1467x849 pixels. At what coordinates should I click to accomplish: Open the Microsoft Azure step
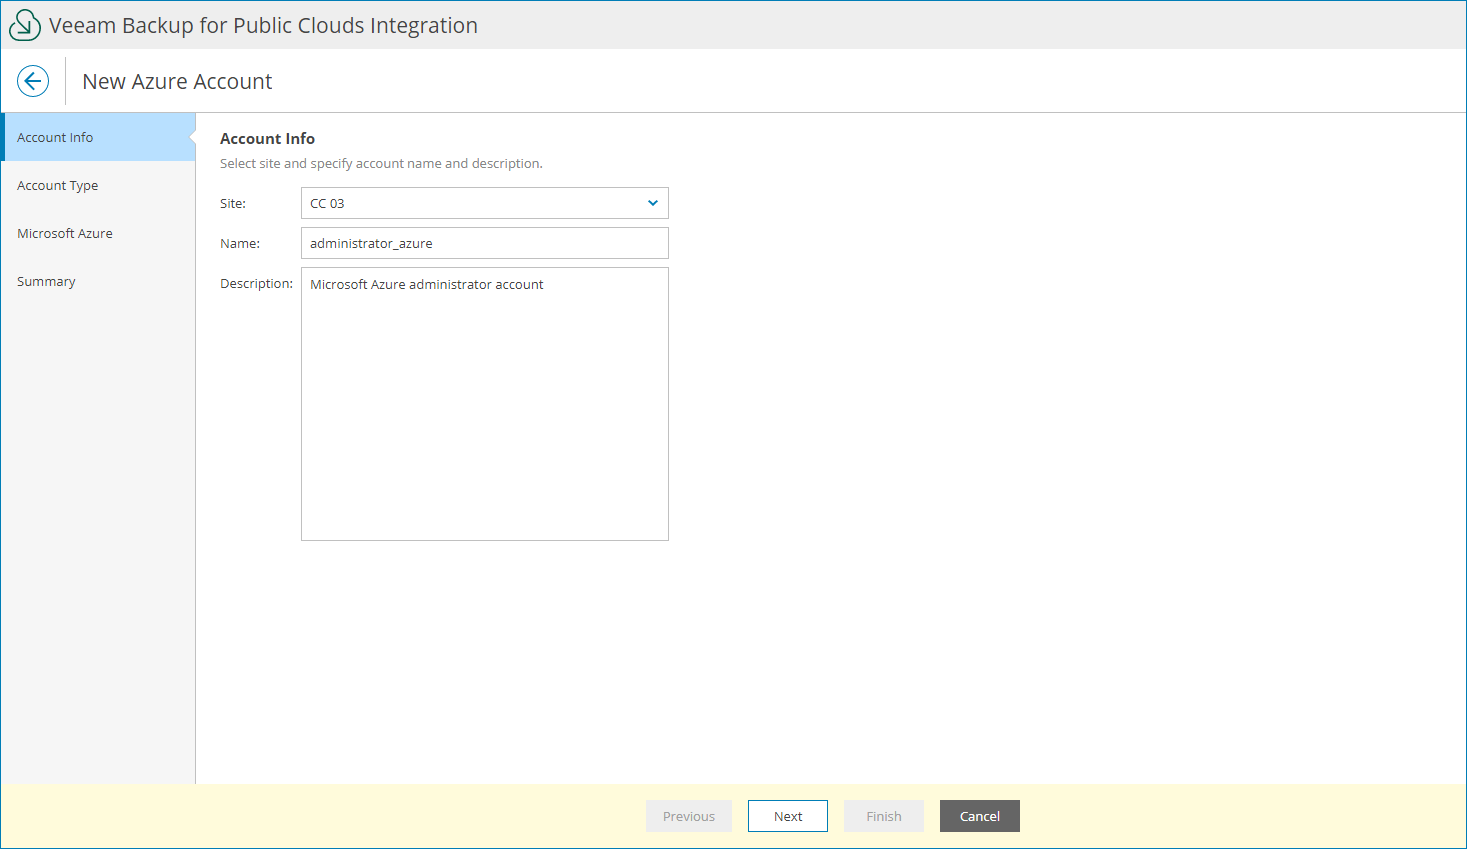tap(64, 233)
